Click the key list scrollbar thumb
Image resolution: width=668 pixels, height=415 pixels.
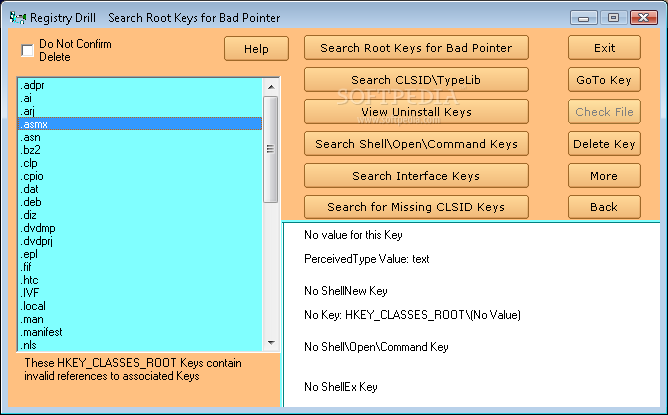pos(271,149)
